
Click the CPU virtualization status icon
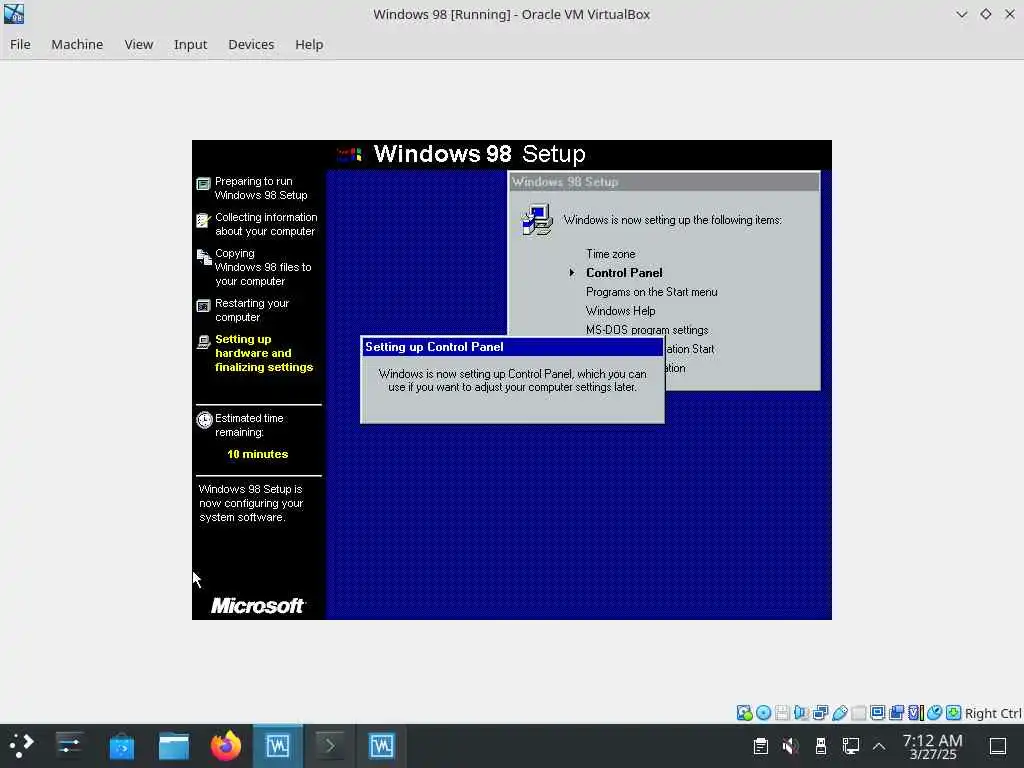[916, 712]
